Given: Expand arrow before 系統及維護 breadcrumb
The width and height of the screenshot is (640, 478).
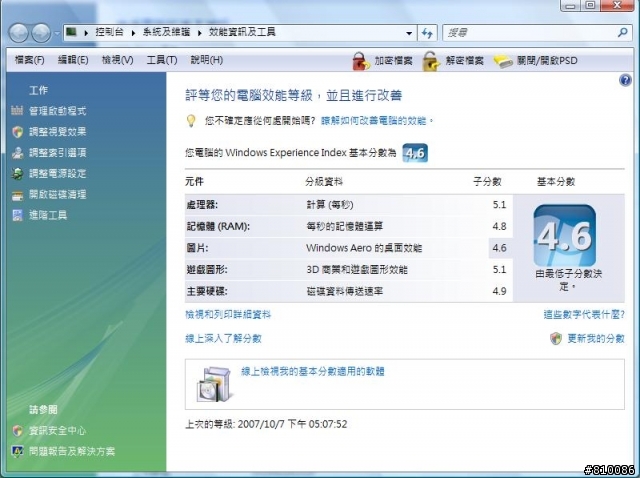Looking at the screenshot, I should pos(133,33).
